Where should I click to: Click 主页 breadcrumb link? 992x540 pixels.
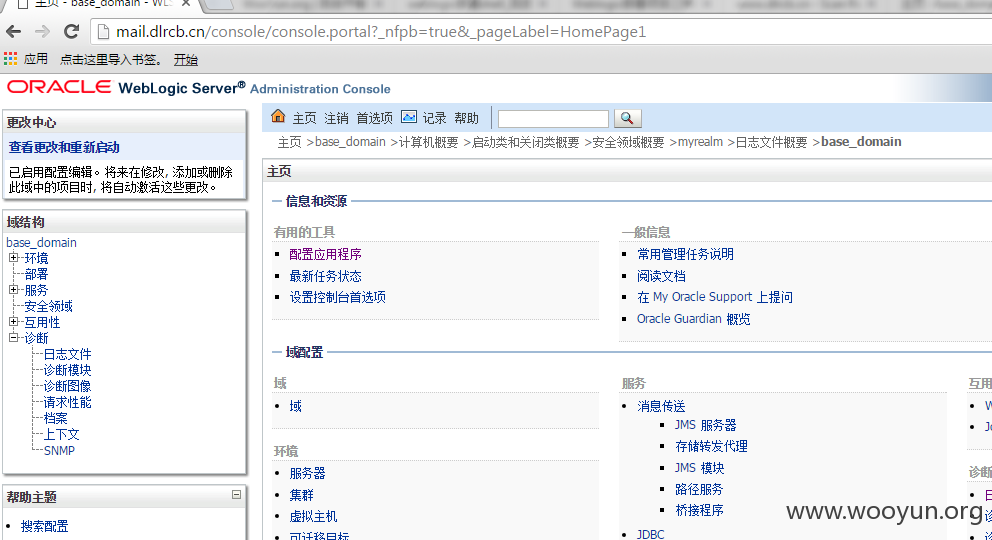click(290, 142)
